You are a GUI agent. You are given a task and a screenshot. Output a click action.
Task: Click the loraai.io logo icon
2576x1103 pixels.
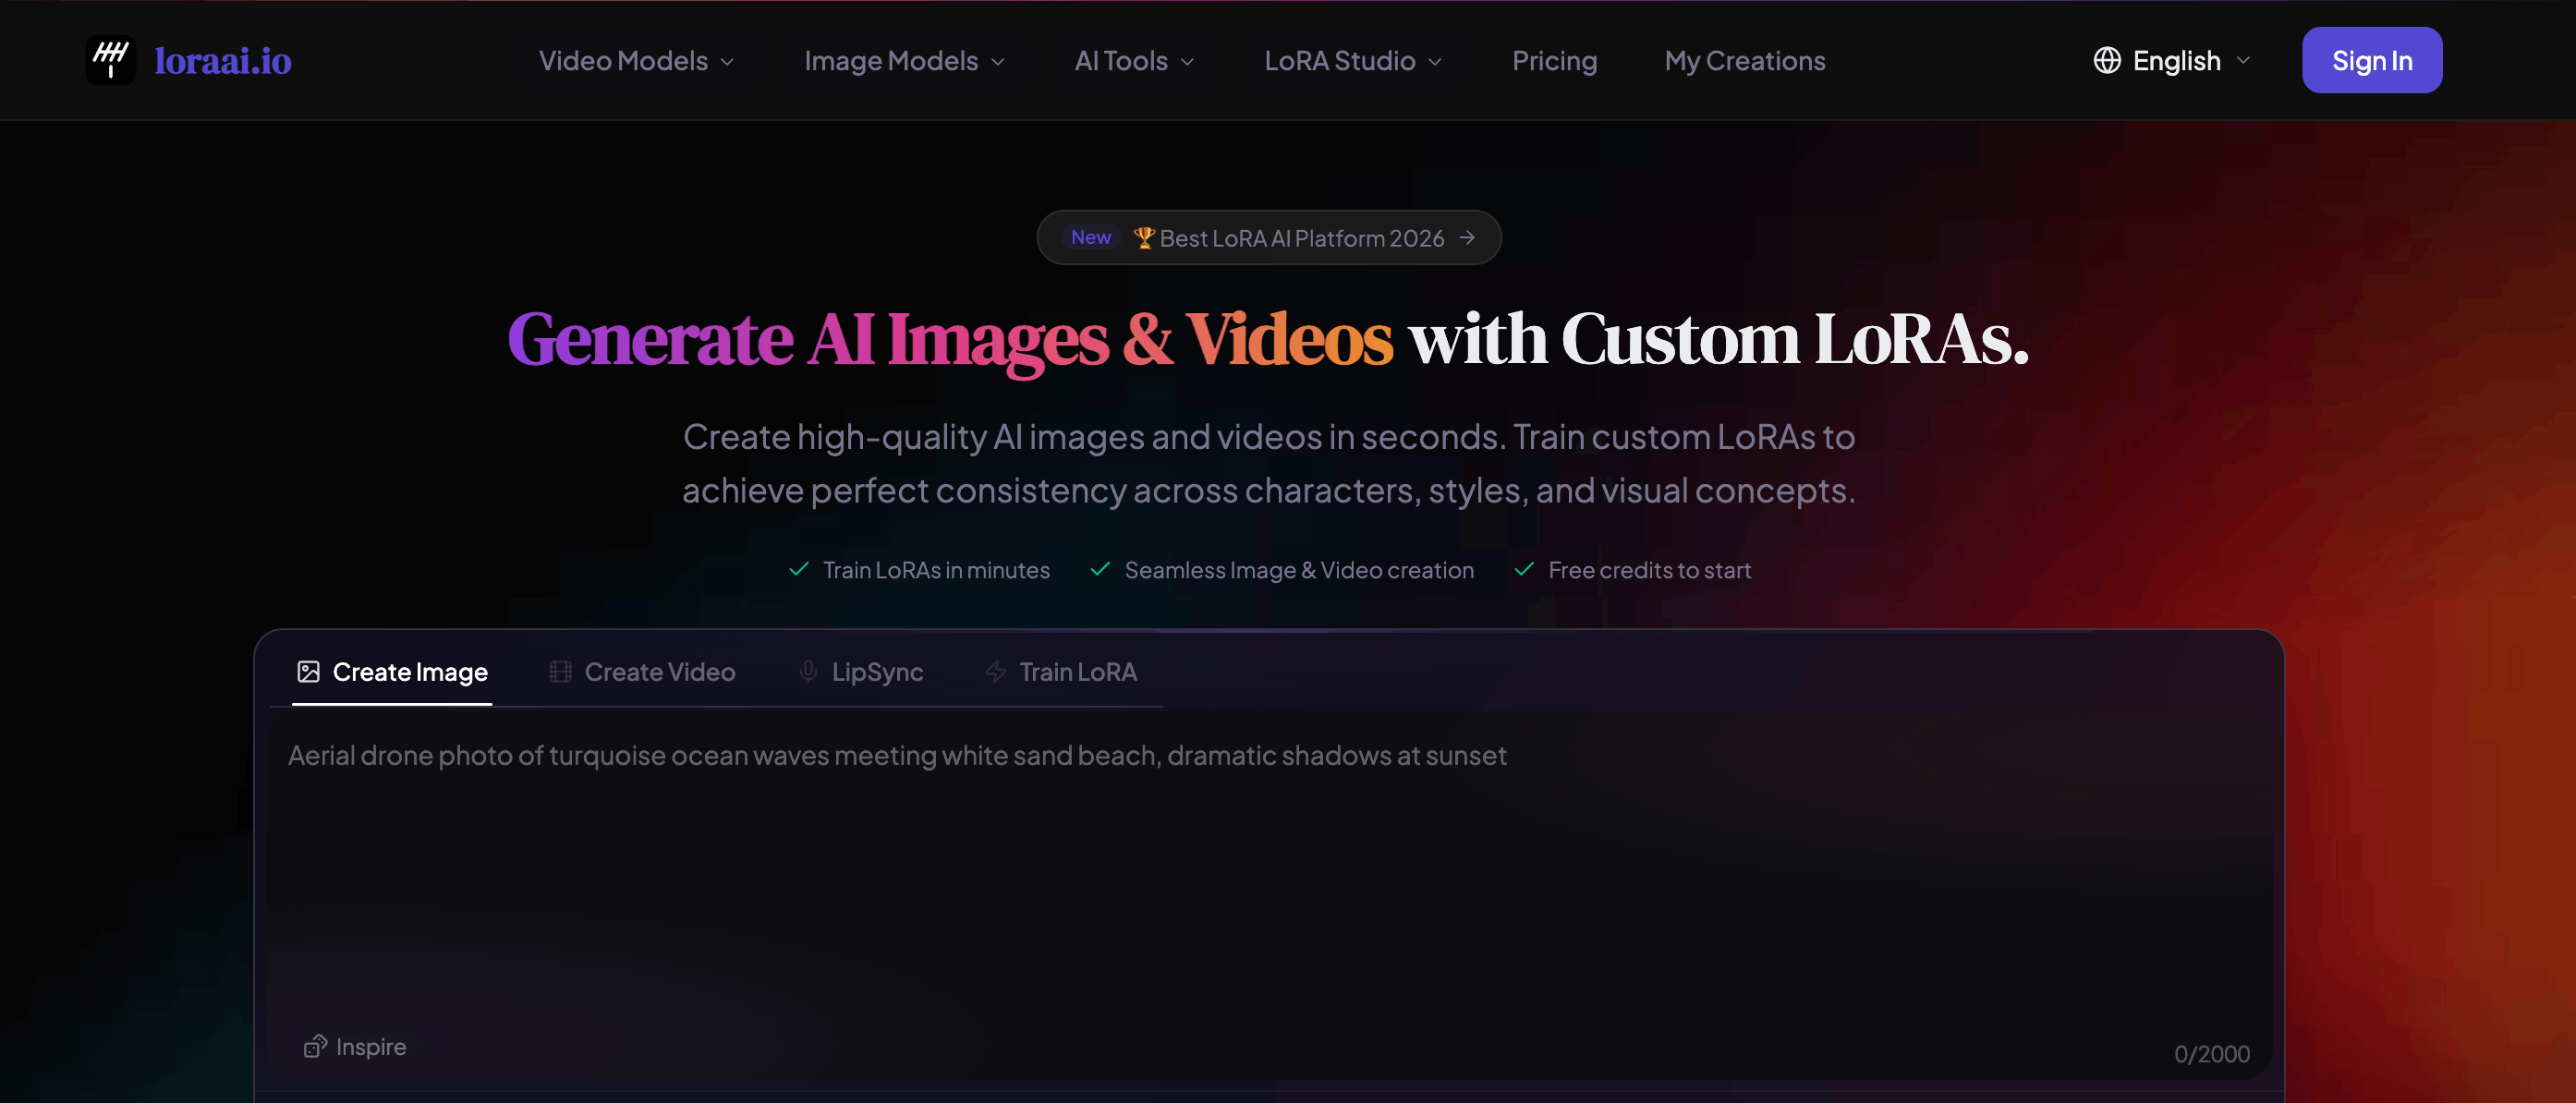[x=110, y=60]
